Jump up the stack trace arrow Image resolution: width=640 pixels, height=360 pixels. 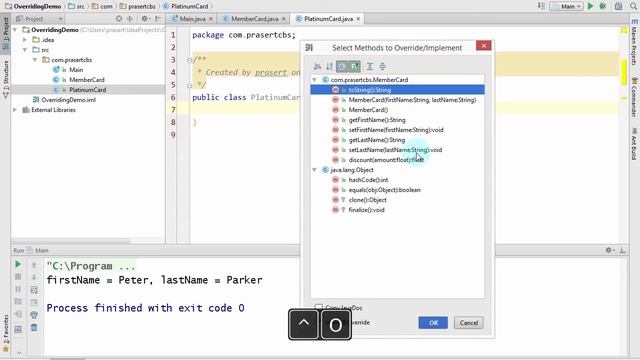(34, 265)
